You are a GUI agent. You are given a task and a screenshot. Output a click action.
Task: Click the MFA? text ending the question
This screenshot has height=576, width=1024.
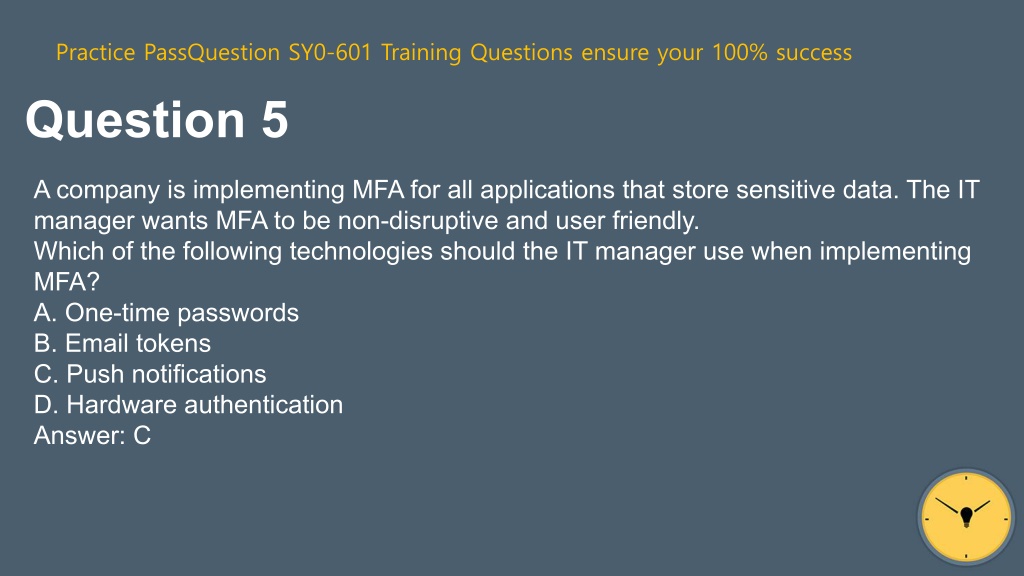67,282
